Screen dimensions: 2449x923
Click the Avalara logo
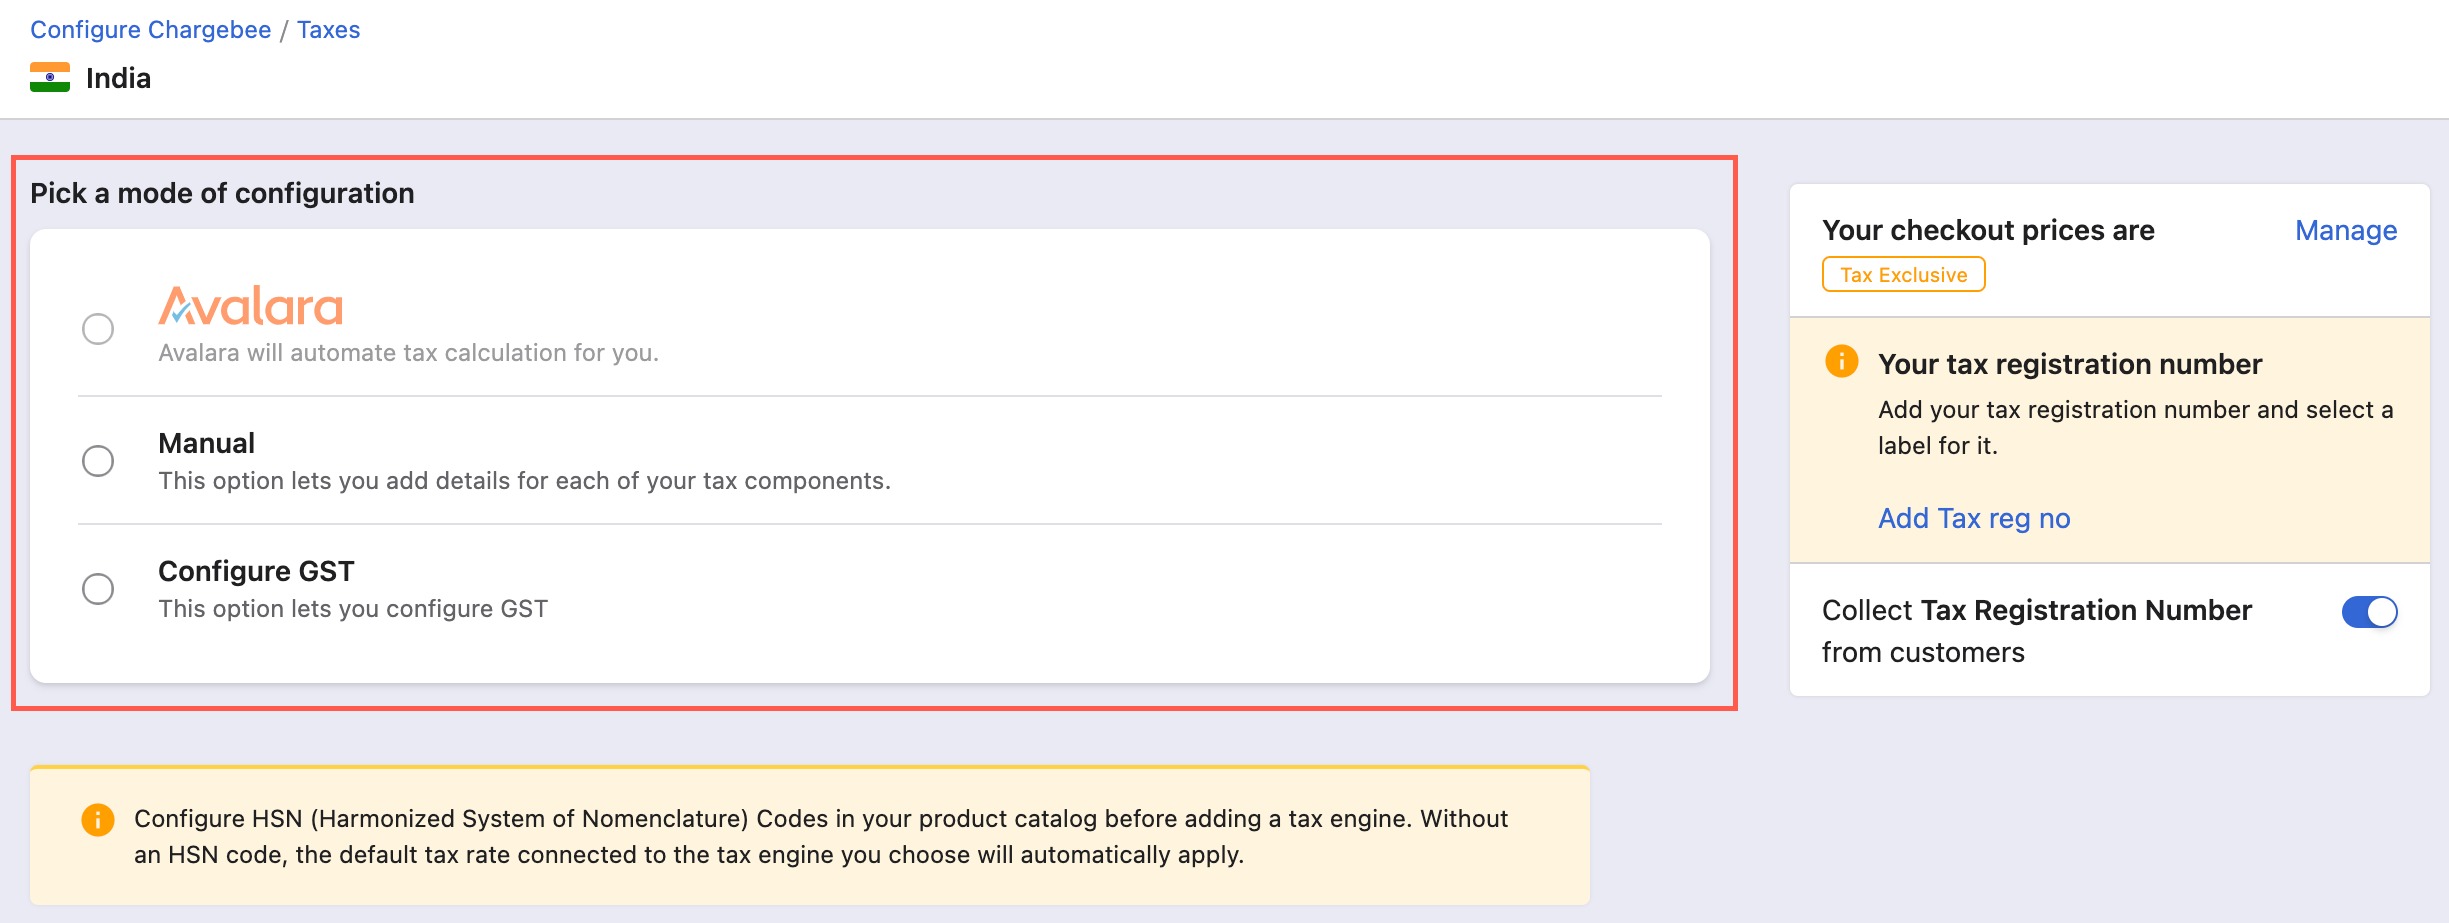251,306
